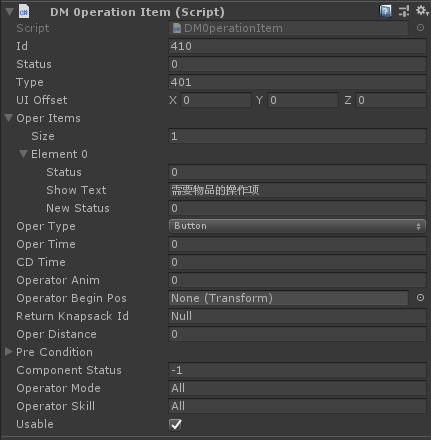Click the Oper Distance label
The height and width of the screenshot is (440, 431).
(x=56, y=334)
